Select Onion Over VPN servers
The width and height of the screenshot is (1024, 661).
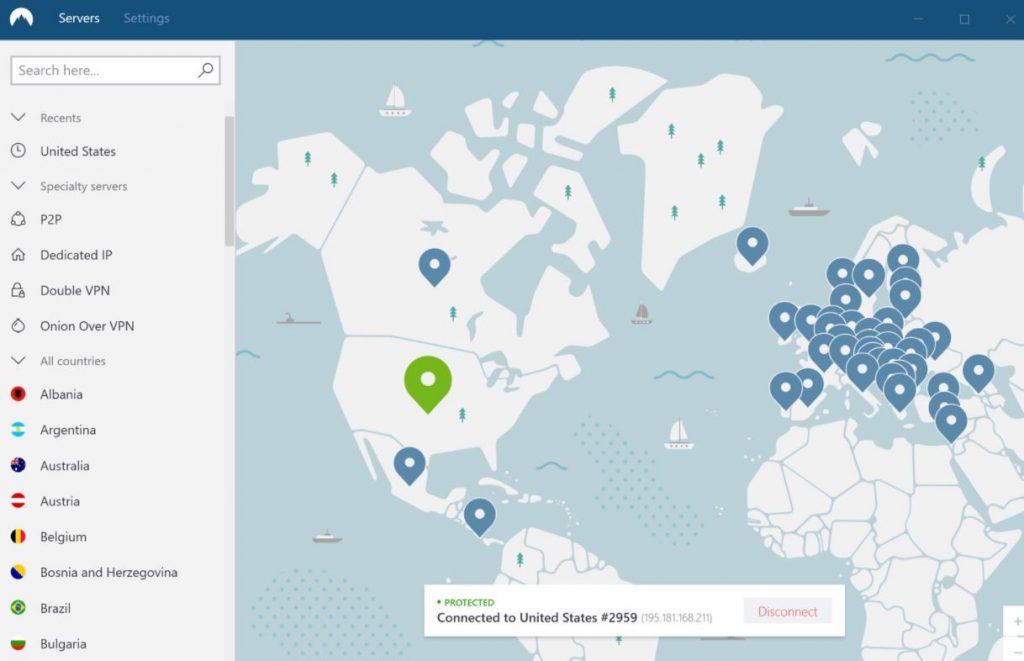(x=87, y=326)
